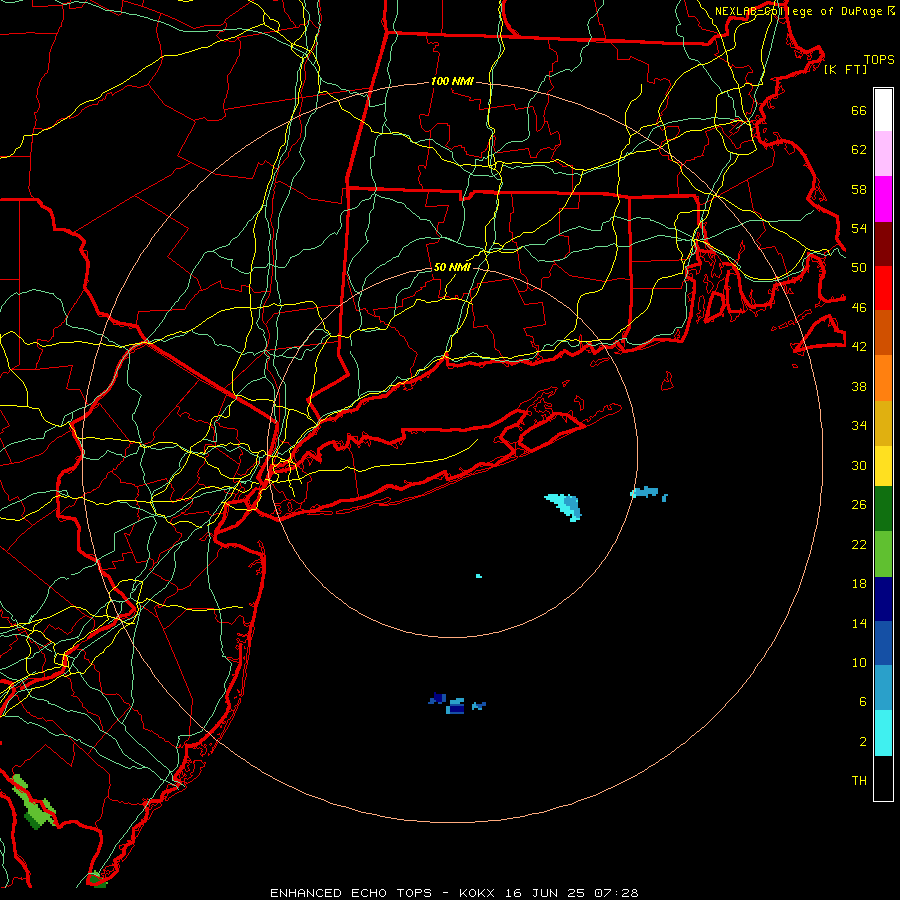Click the 50 NMI range ring label
900x900 pixels.
coord(452,267)
